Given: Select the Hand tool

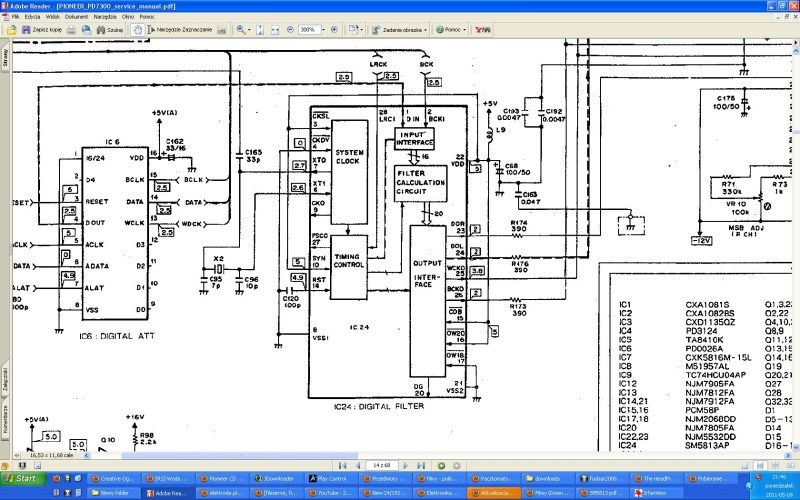Looking at the screenshot, I should [x=137, y=30].
